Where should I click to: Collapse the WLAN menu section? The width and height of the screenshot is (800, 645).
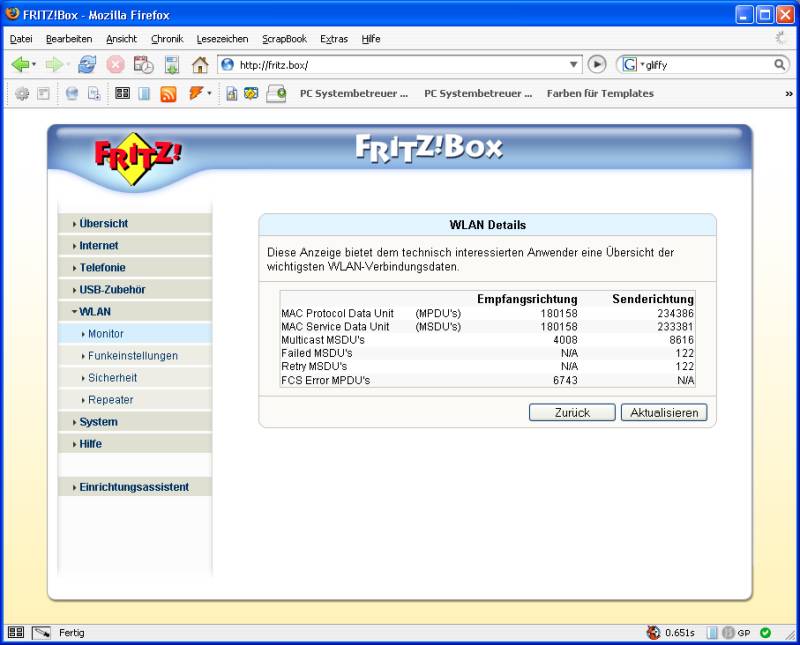(135, 311)
